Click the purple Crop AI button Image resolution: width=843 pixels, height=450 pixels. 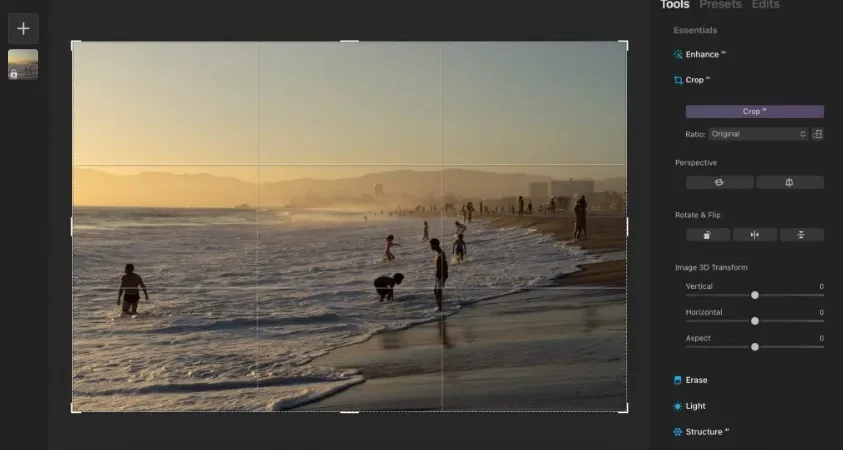pyautogui.click(x=755, y=111)
